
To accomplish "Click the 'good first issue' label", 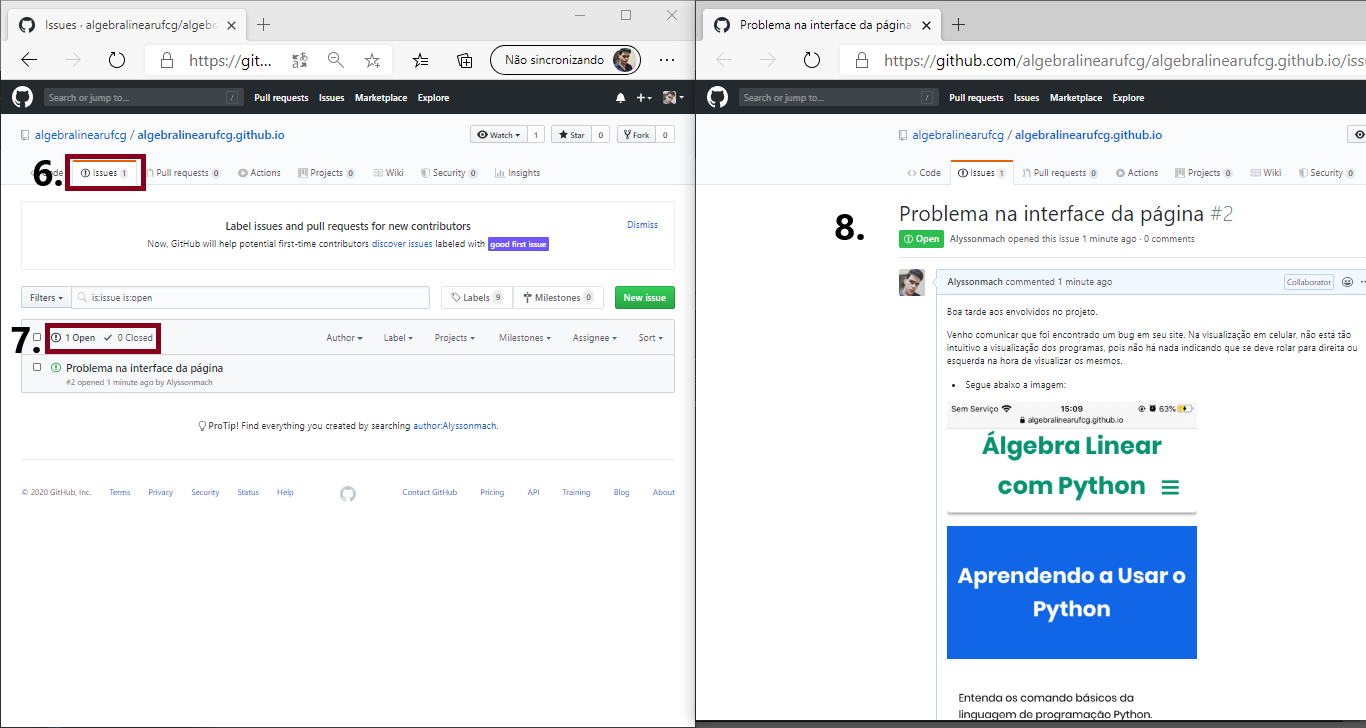I will 518,244.
